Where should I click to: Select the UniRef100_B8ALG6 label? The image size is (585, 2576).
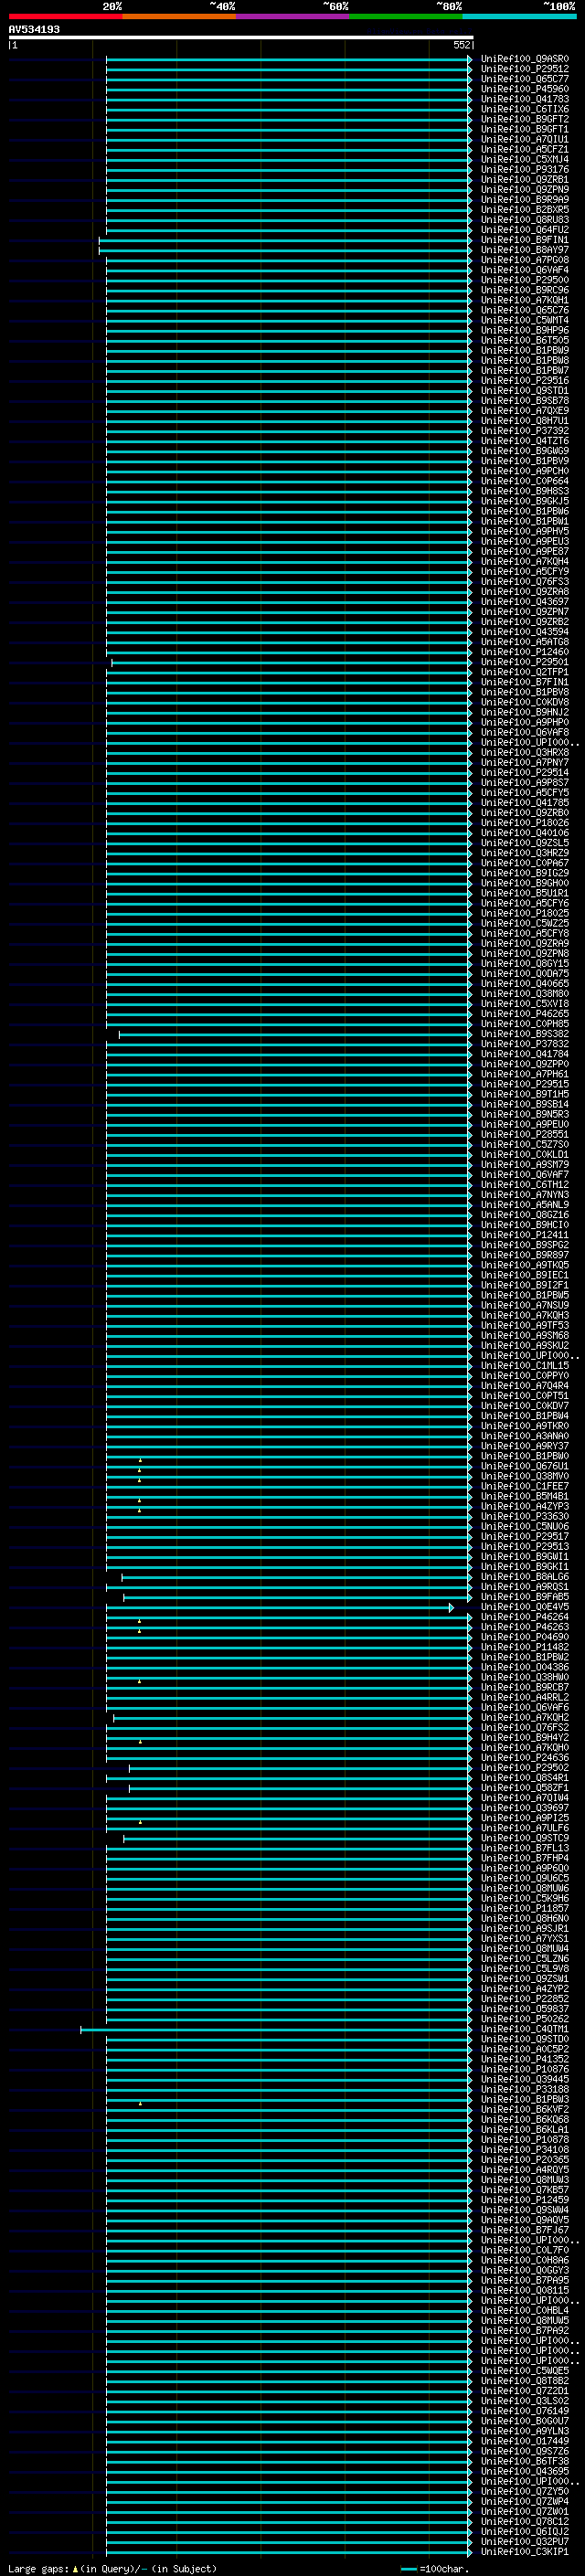coord(525,1577)
